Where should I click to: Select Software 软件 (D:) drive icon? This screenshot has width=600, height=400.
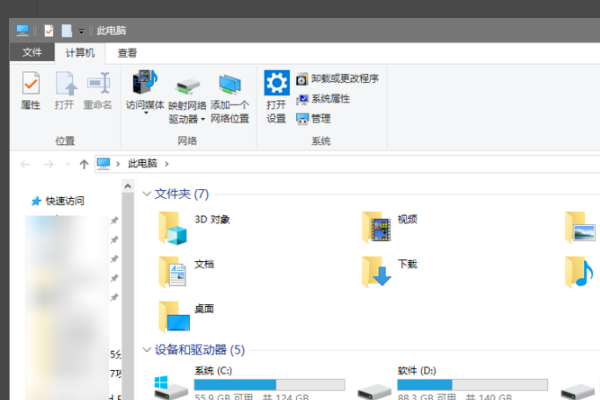[x=374, y=391]
